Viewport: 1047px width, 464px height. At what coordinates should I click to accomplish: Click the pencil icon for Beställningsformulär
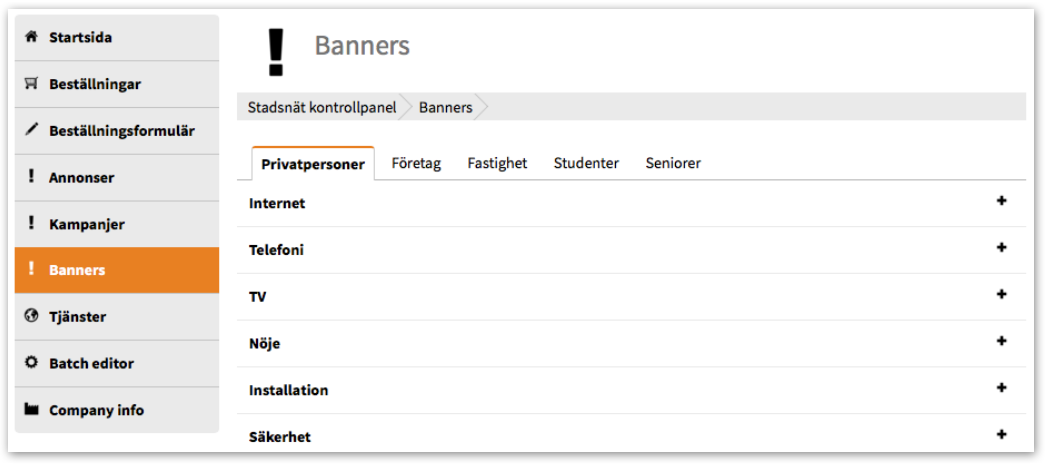tap(31, 130)
